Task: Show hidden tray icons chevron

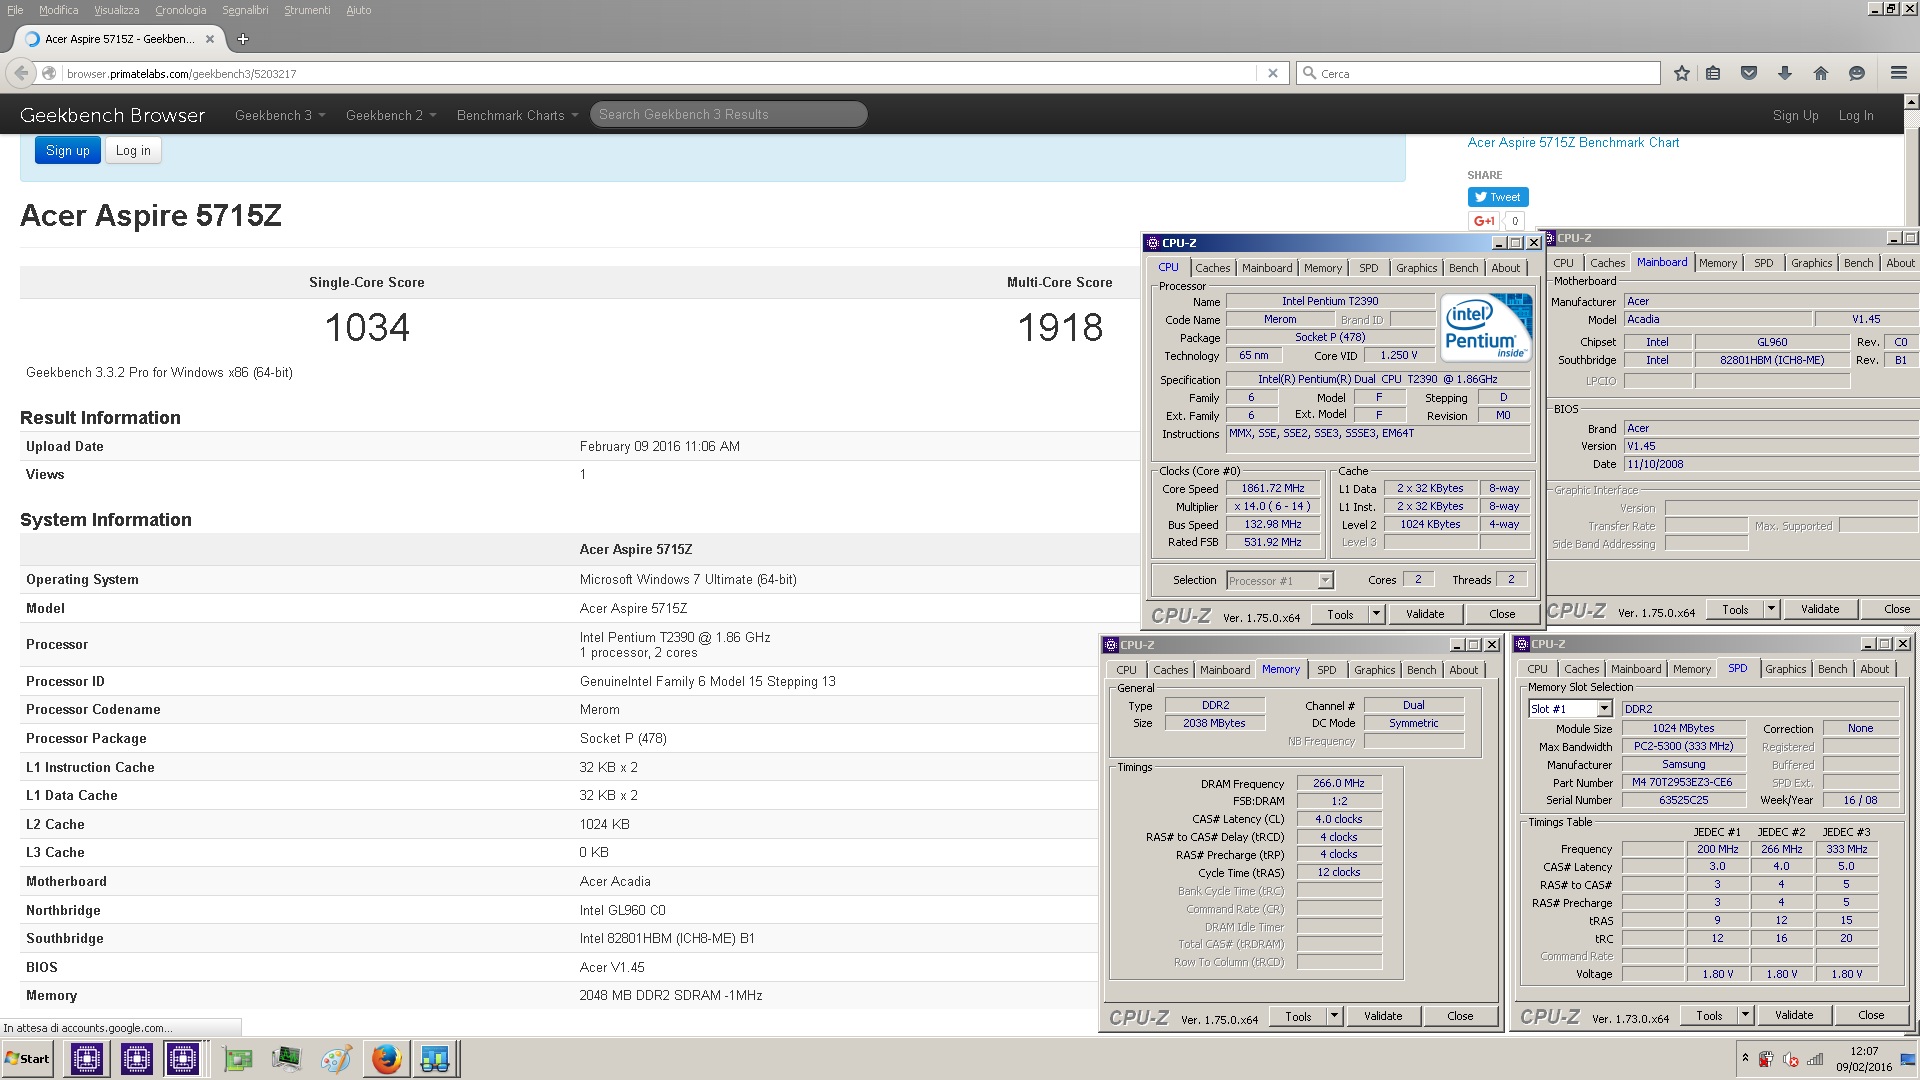Action: click(x=1745, y=1058)
